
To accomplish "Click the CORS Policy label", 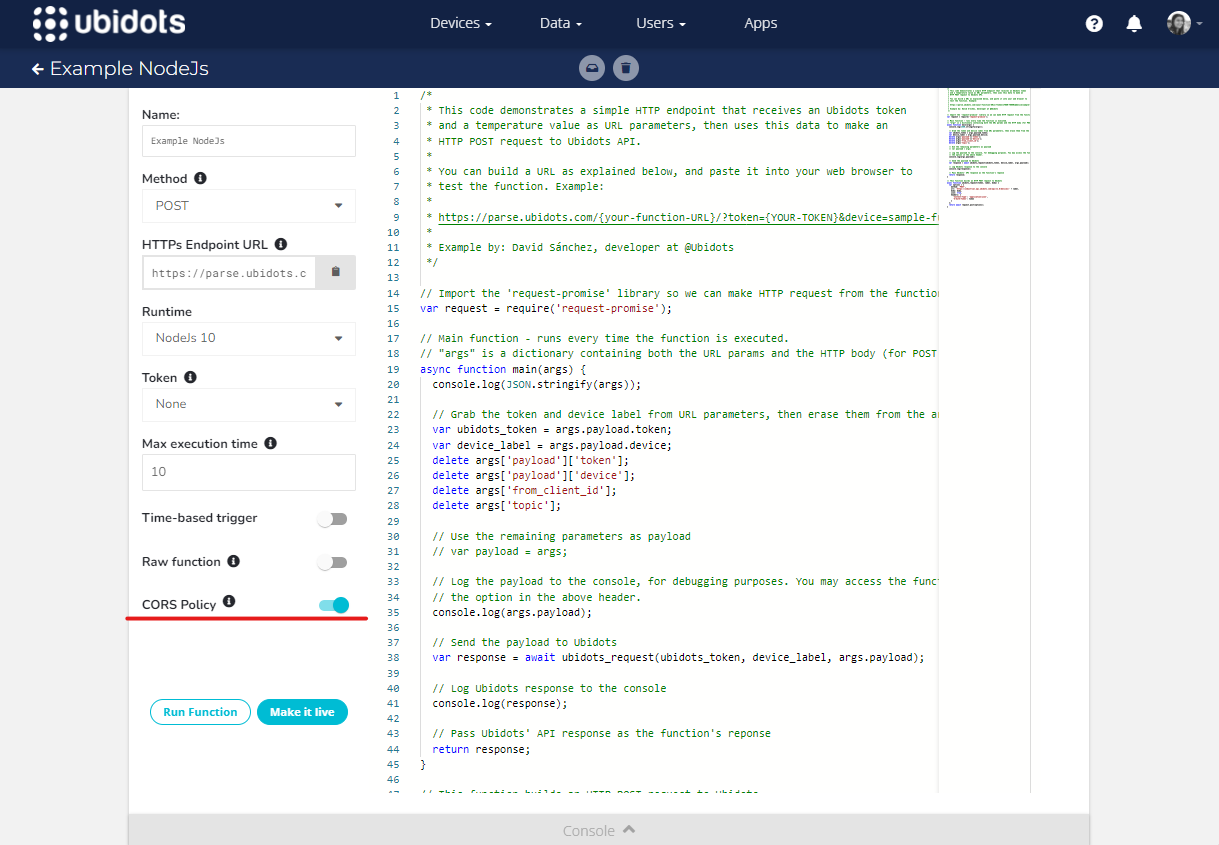I will (x=179, y=604).
